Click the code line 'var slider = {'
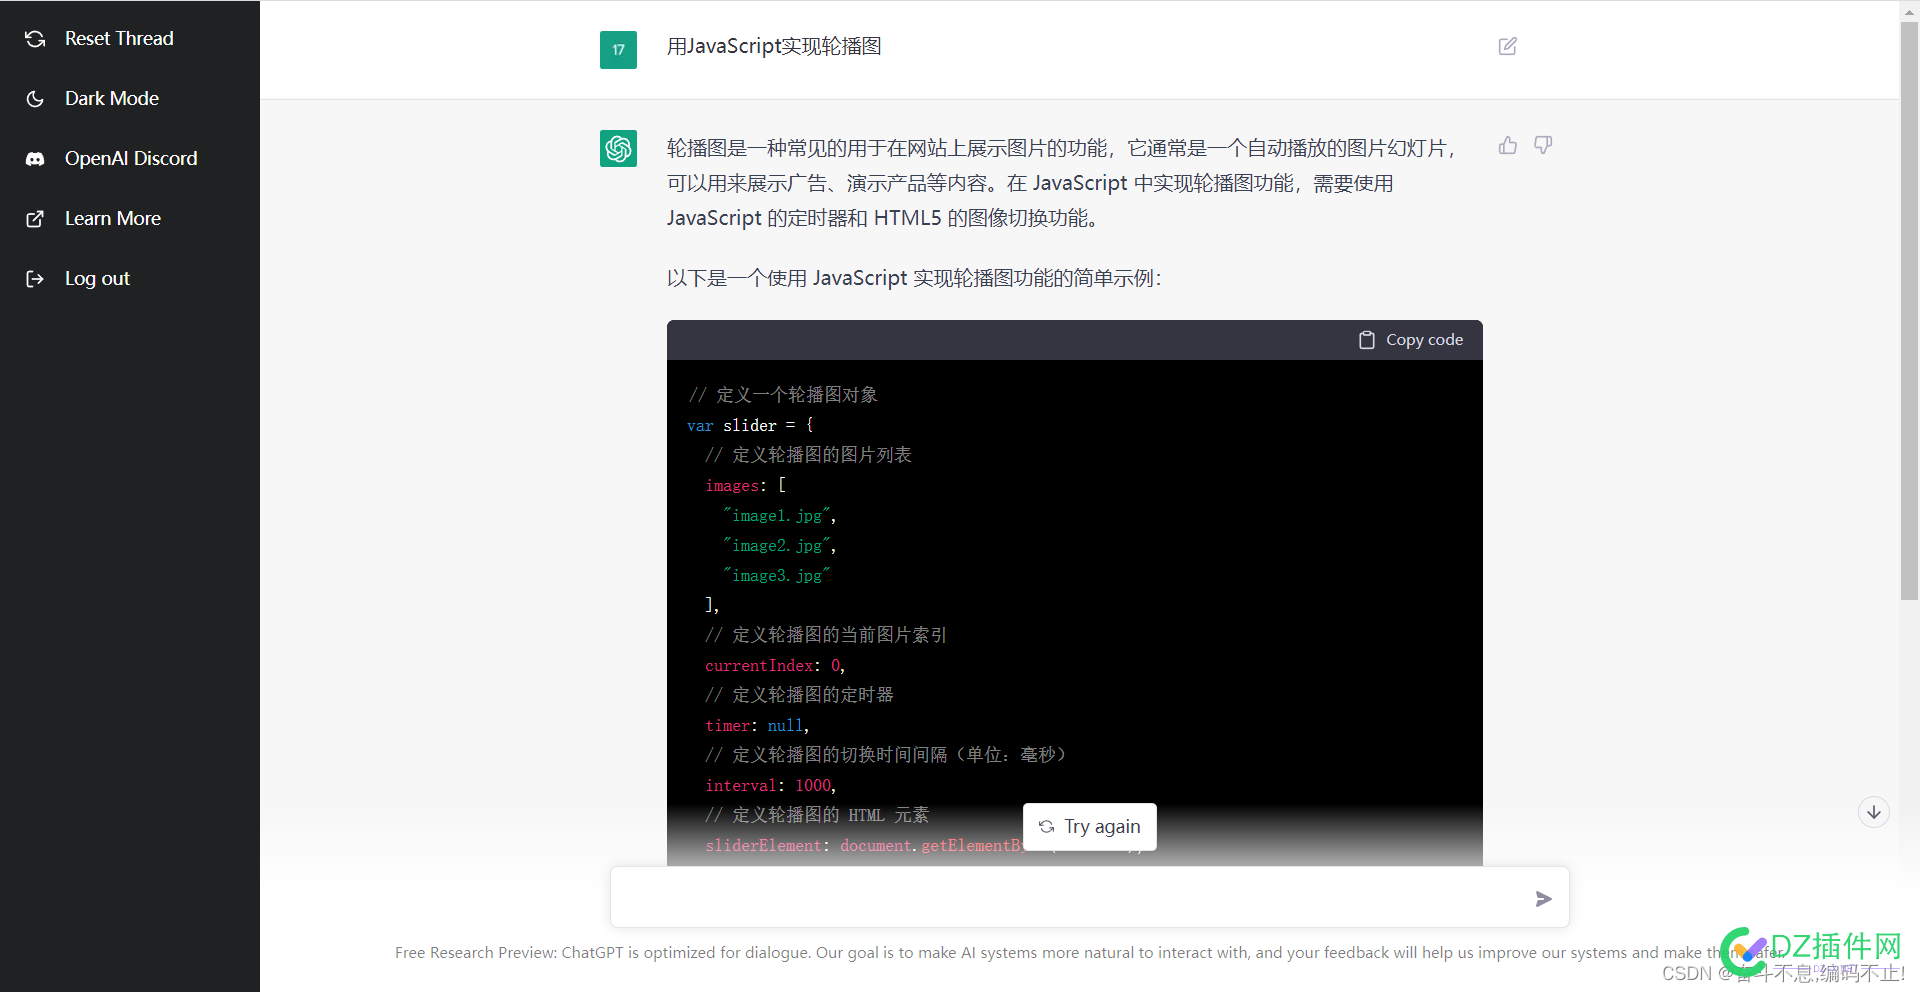This screenshot has height=992, width=1920. 751,426
